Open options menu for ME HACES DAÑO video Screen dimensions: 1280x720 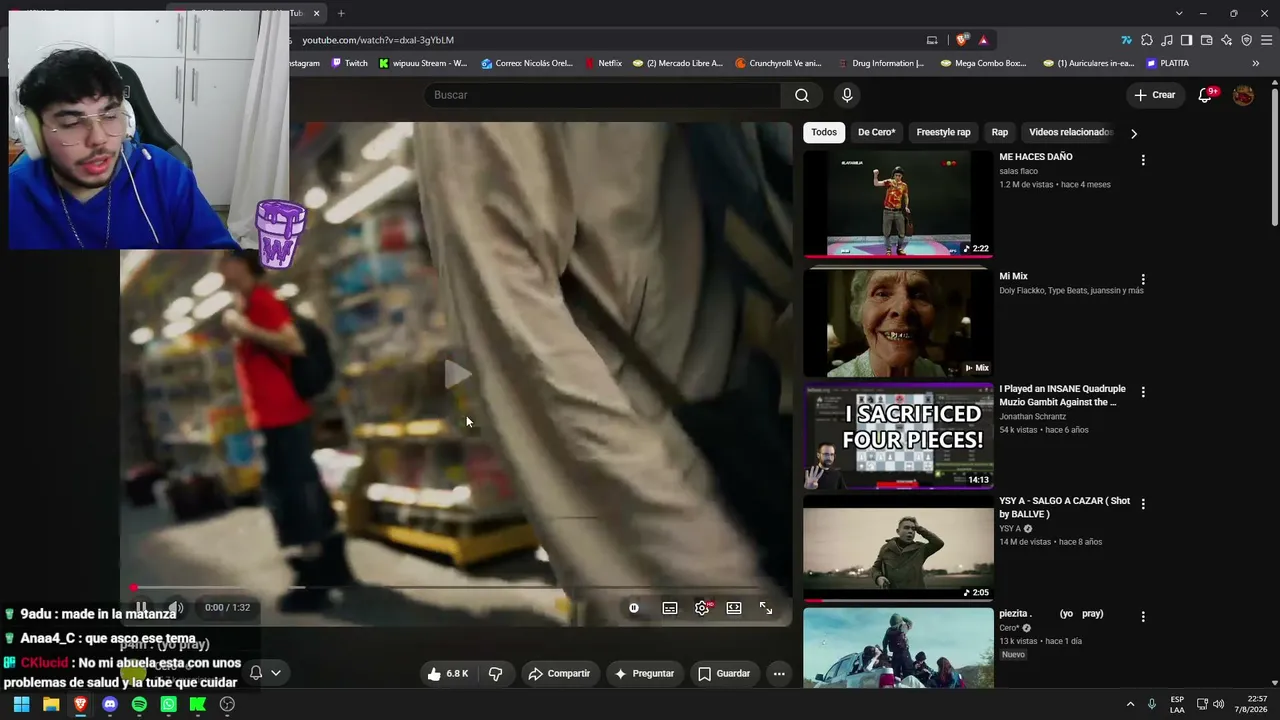click(x=1143, y=160)
